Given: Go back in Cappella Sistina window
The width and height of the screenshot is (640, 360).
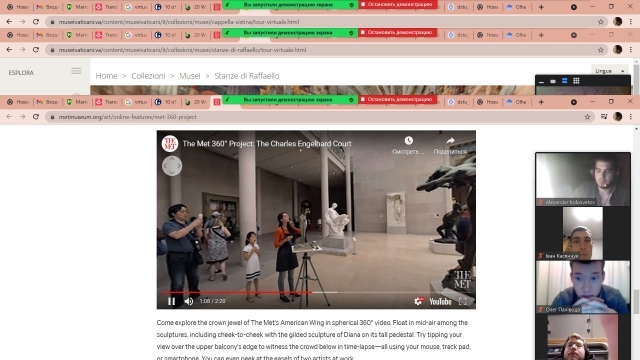Looking at the screenshot, I should (x=9, y=22).
